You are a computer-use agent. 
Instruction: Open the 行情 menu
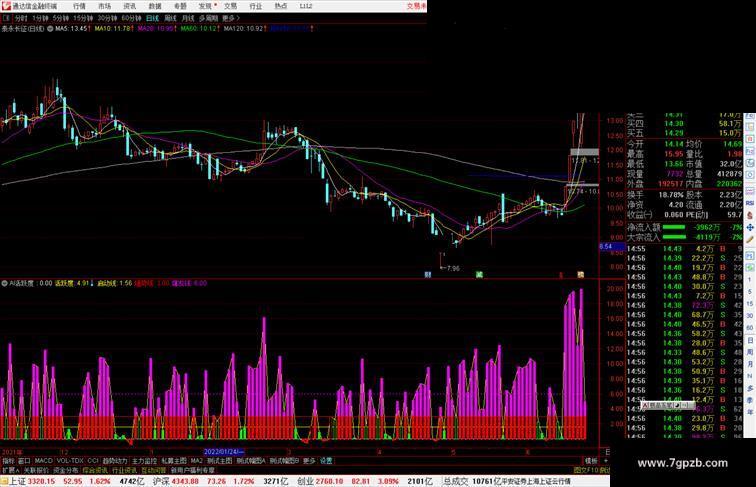tap(80, 6)
